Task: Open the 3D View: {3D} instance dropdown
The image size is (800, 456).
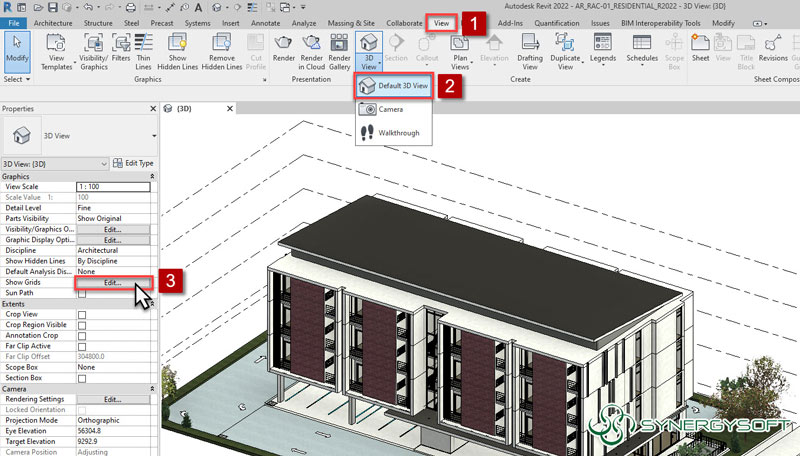Action: [55, 164]
